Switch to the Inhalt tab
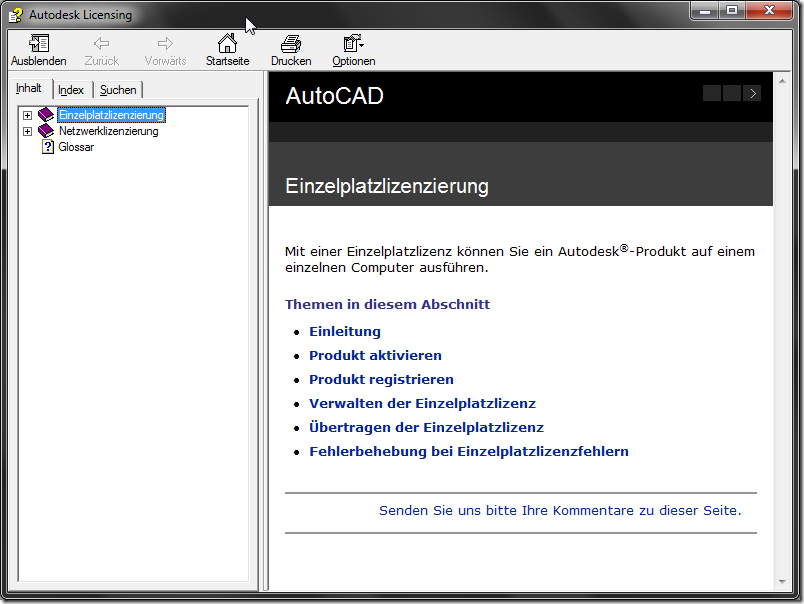804x604 pixels. pyautogui.click(x=29, y=88)
